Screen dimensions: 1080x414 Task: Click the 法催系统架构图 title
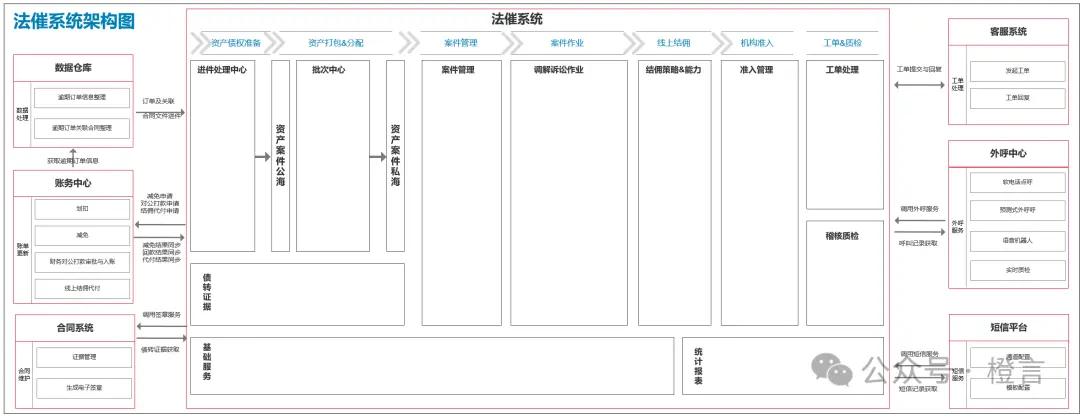pos(74,22)
